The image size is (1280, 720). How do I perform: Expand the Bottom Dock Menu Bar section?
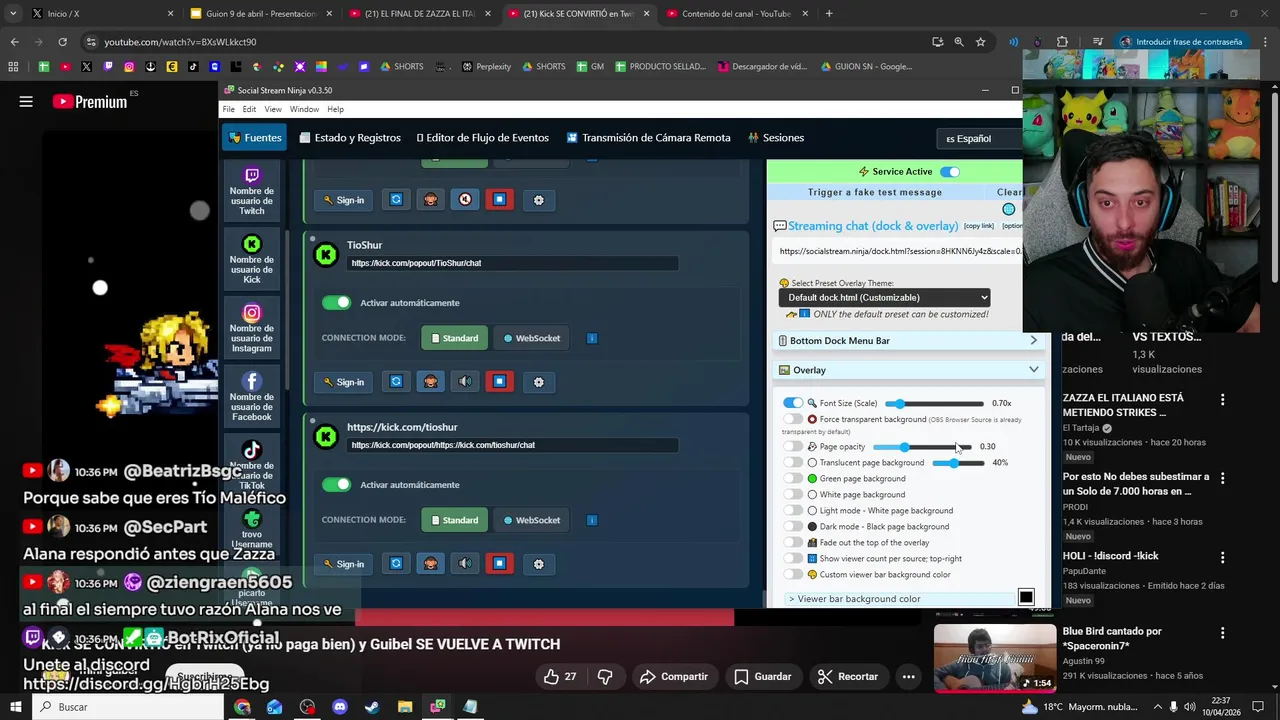click(908, 341)
